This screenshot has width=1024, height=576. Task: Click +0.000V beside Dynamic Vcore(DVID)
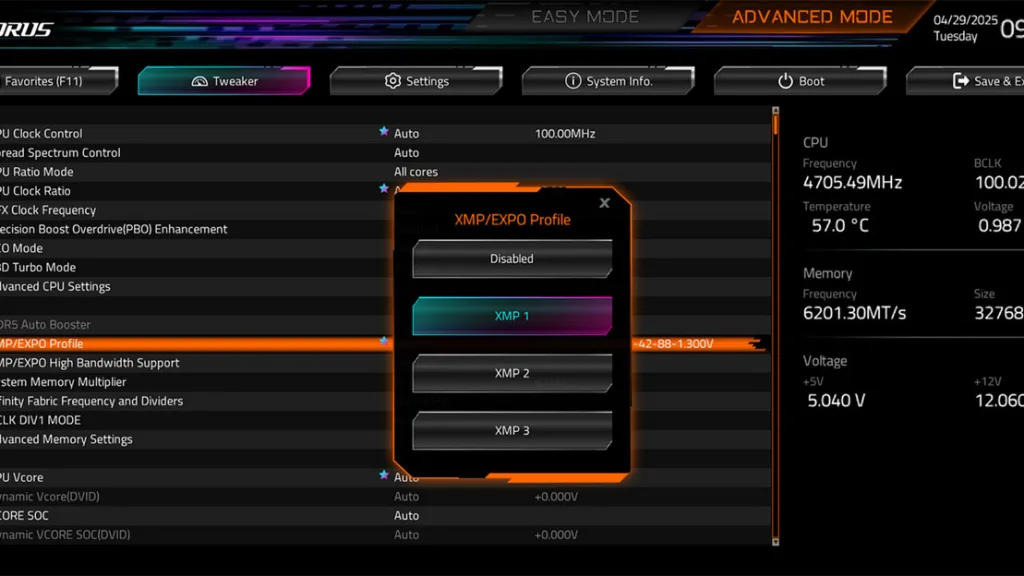(556, 496)
